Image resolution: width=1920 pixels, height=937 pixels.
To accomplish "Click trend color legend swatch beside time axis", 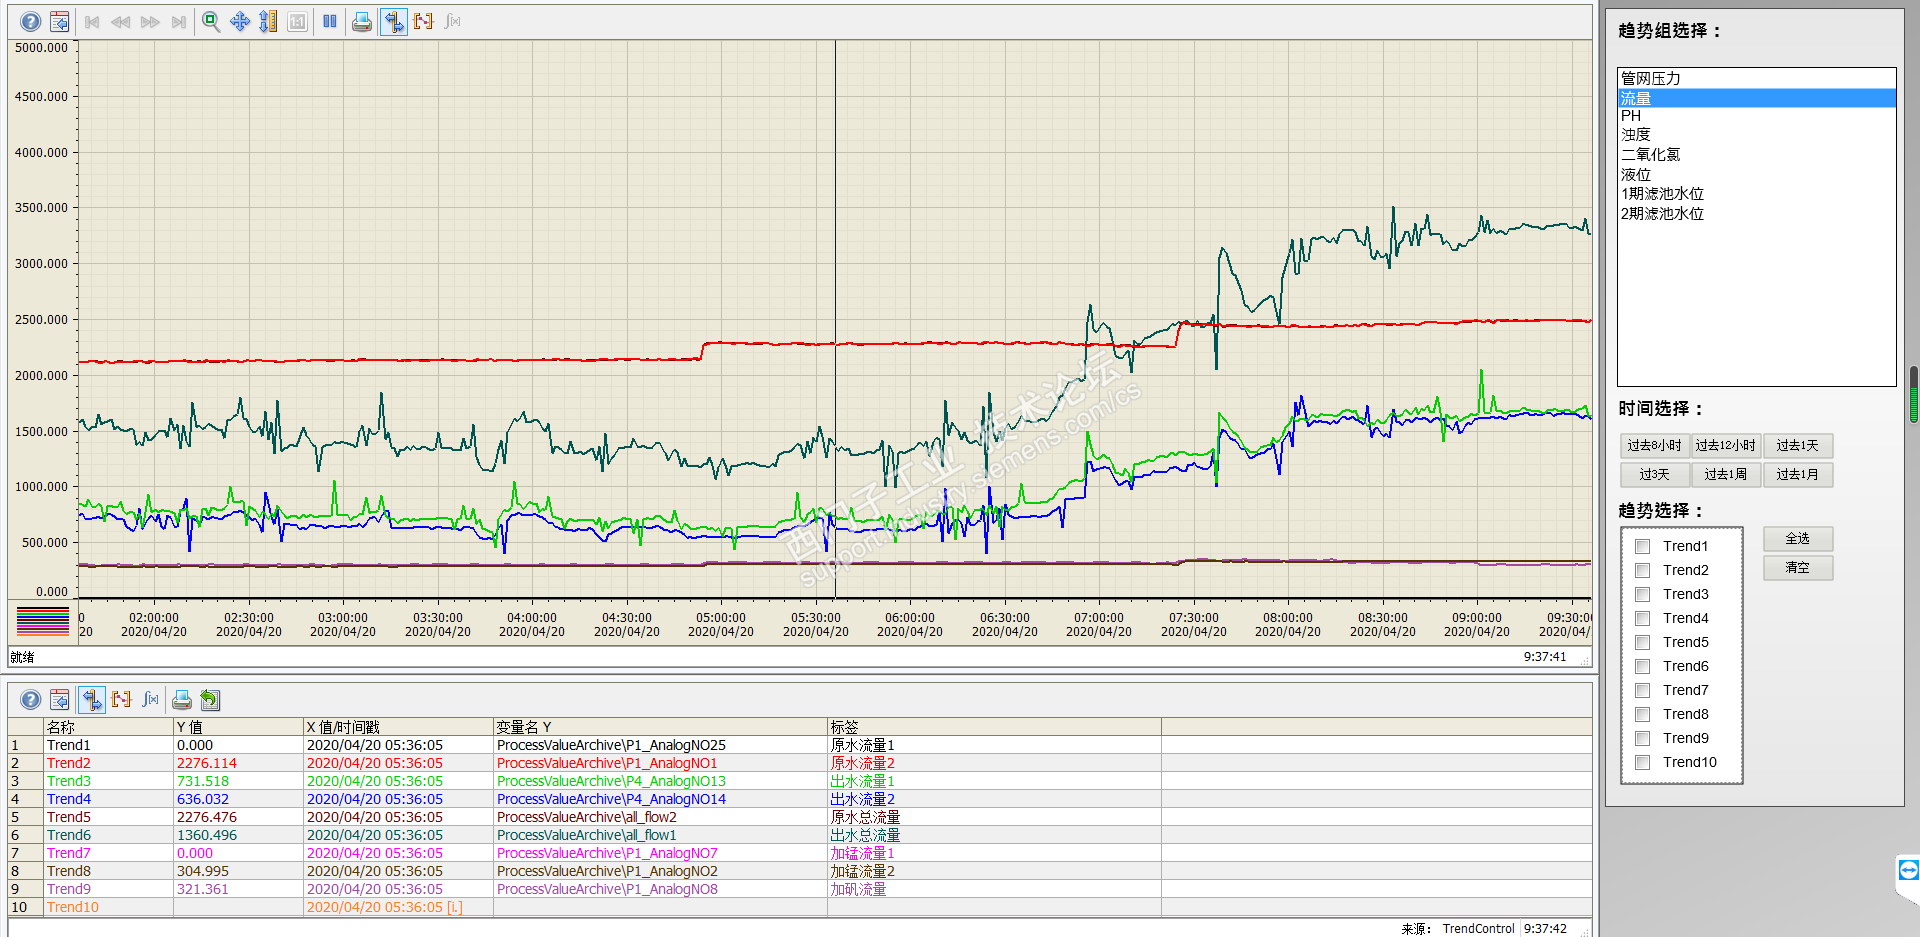I will (x=43, y=621).
